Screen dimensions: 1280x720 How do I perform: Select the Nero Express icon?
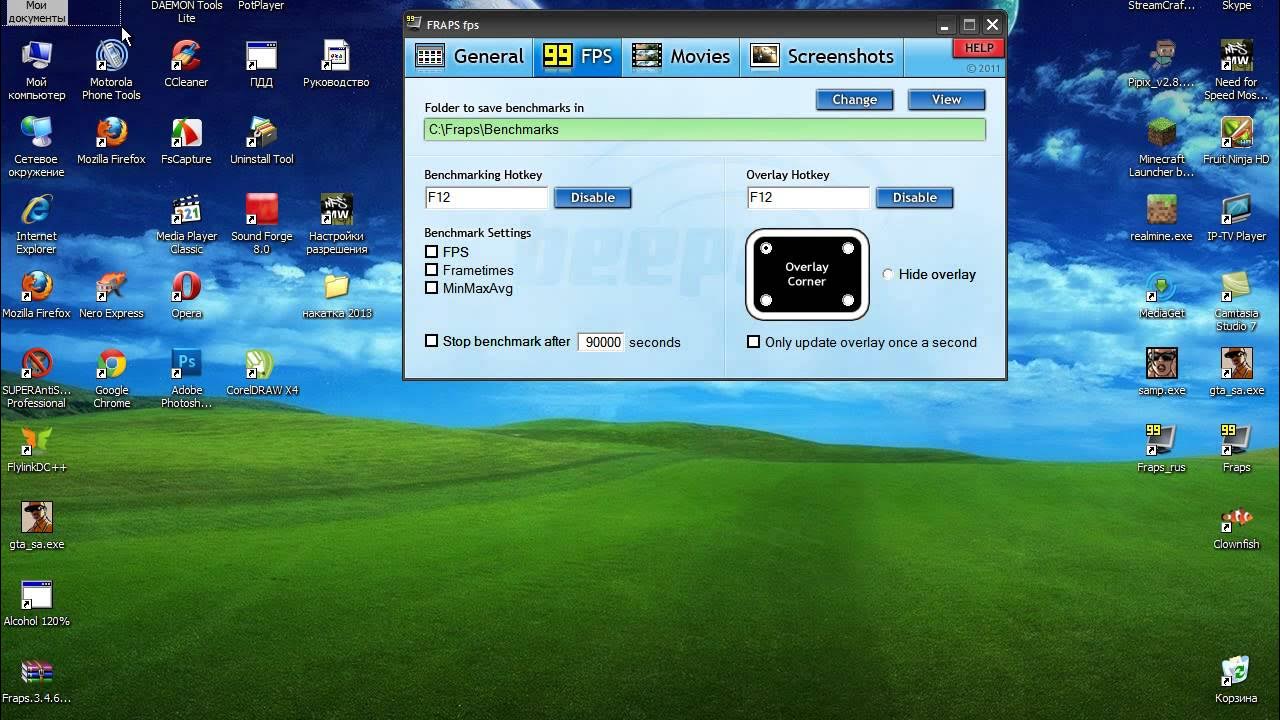click(111, 296)
